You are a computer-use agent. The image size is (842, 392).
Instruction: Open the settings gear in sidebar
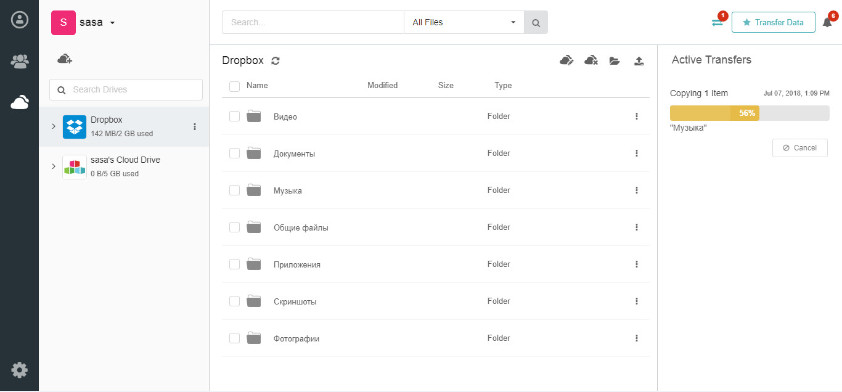click(19, 370)
